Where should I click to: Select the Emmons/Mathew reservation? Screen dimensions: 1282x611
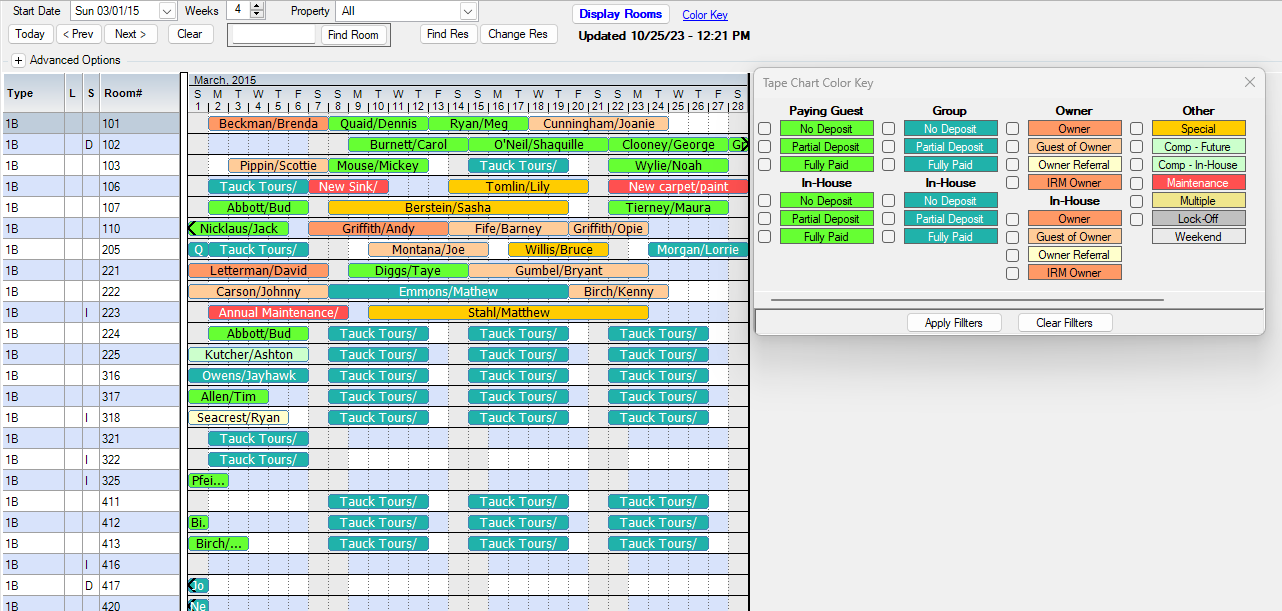448,292
